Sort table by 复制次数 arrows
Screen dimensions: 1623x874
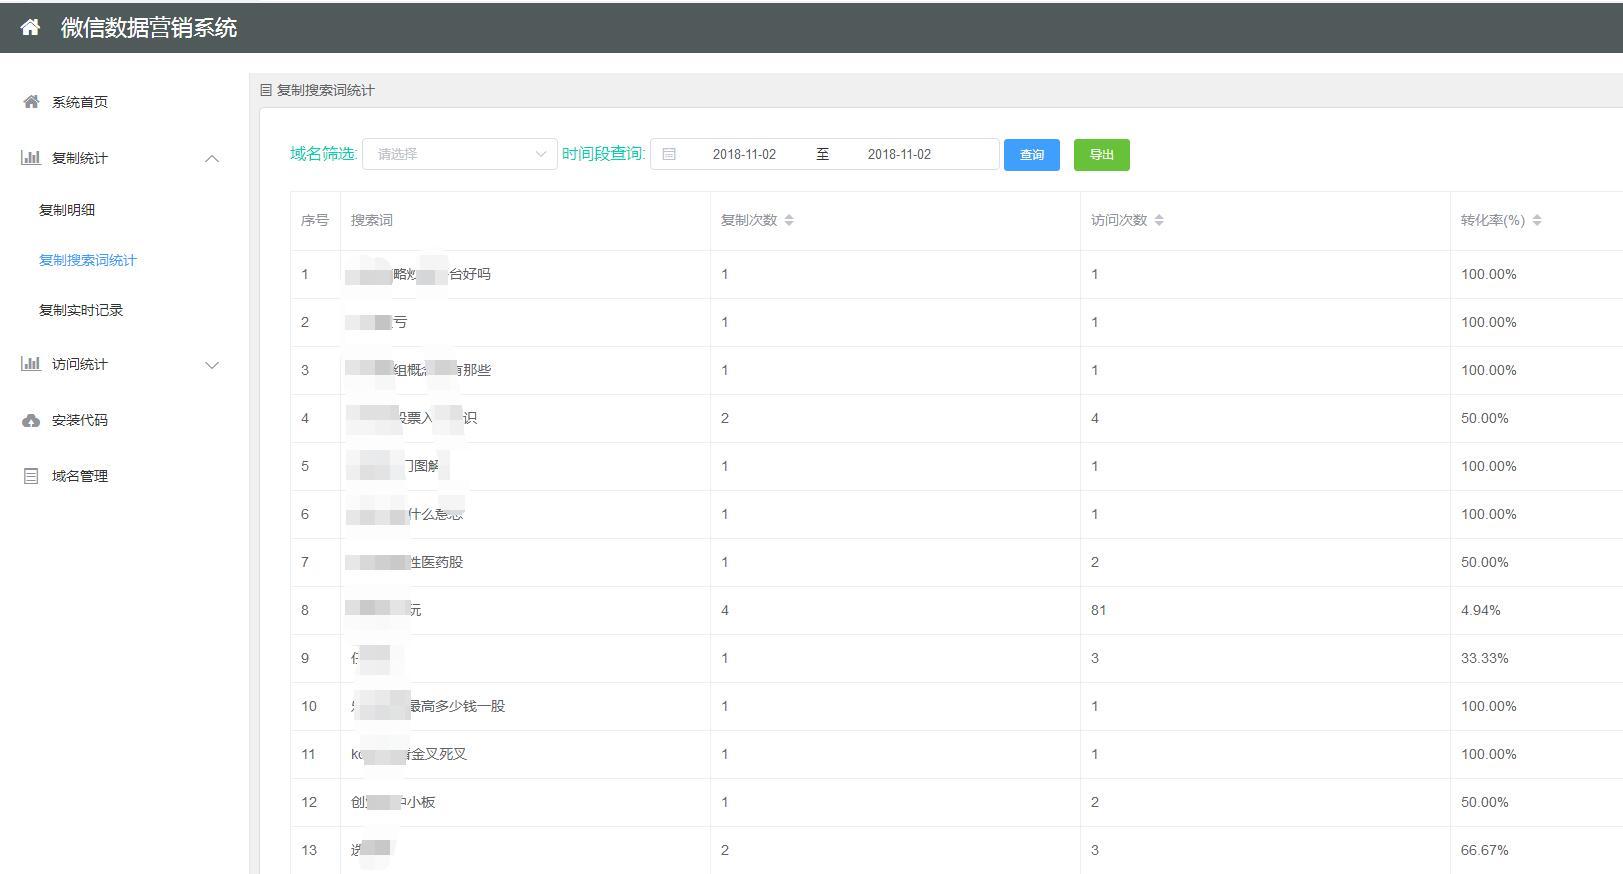(x=789, y=220)
